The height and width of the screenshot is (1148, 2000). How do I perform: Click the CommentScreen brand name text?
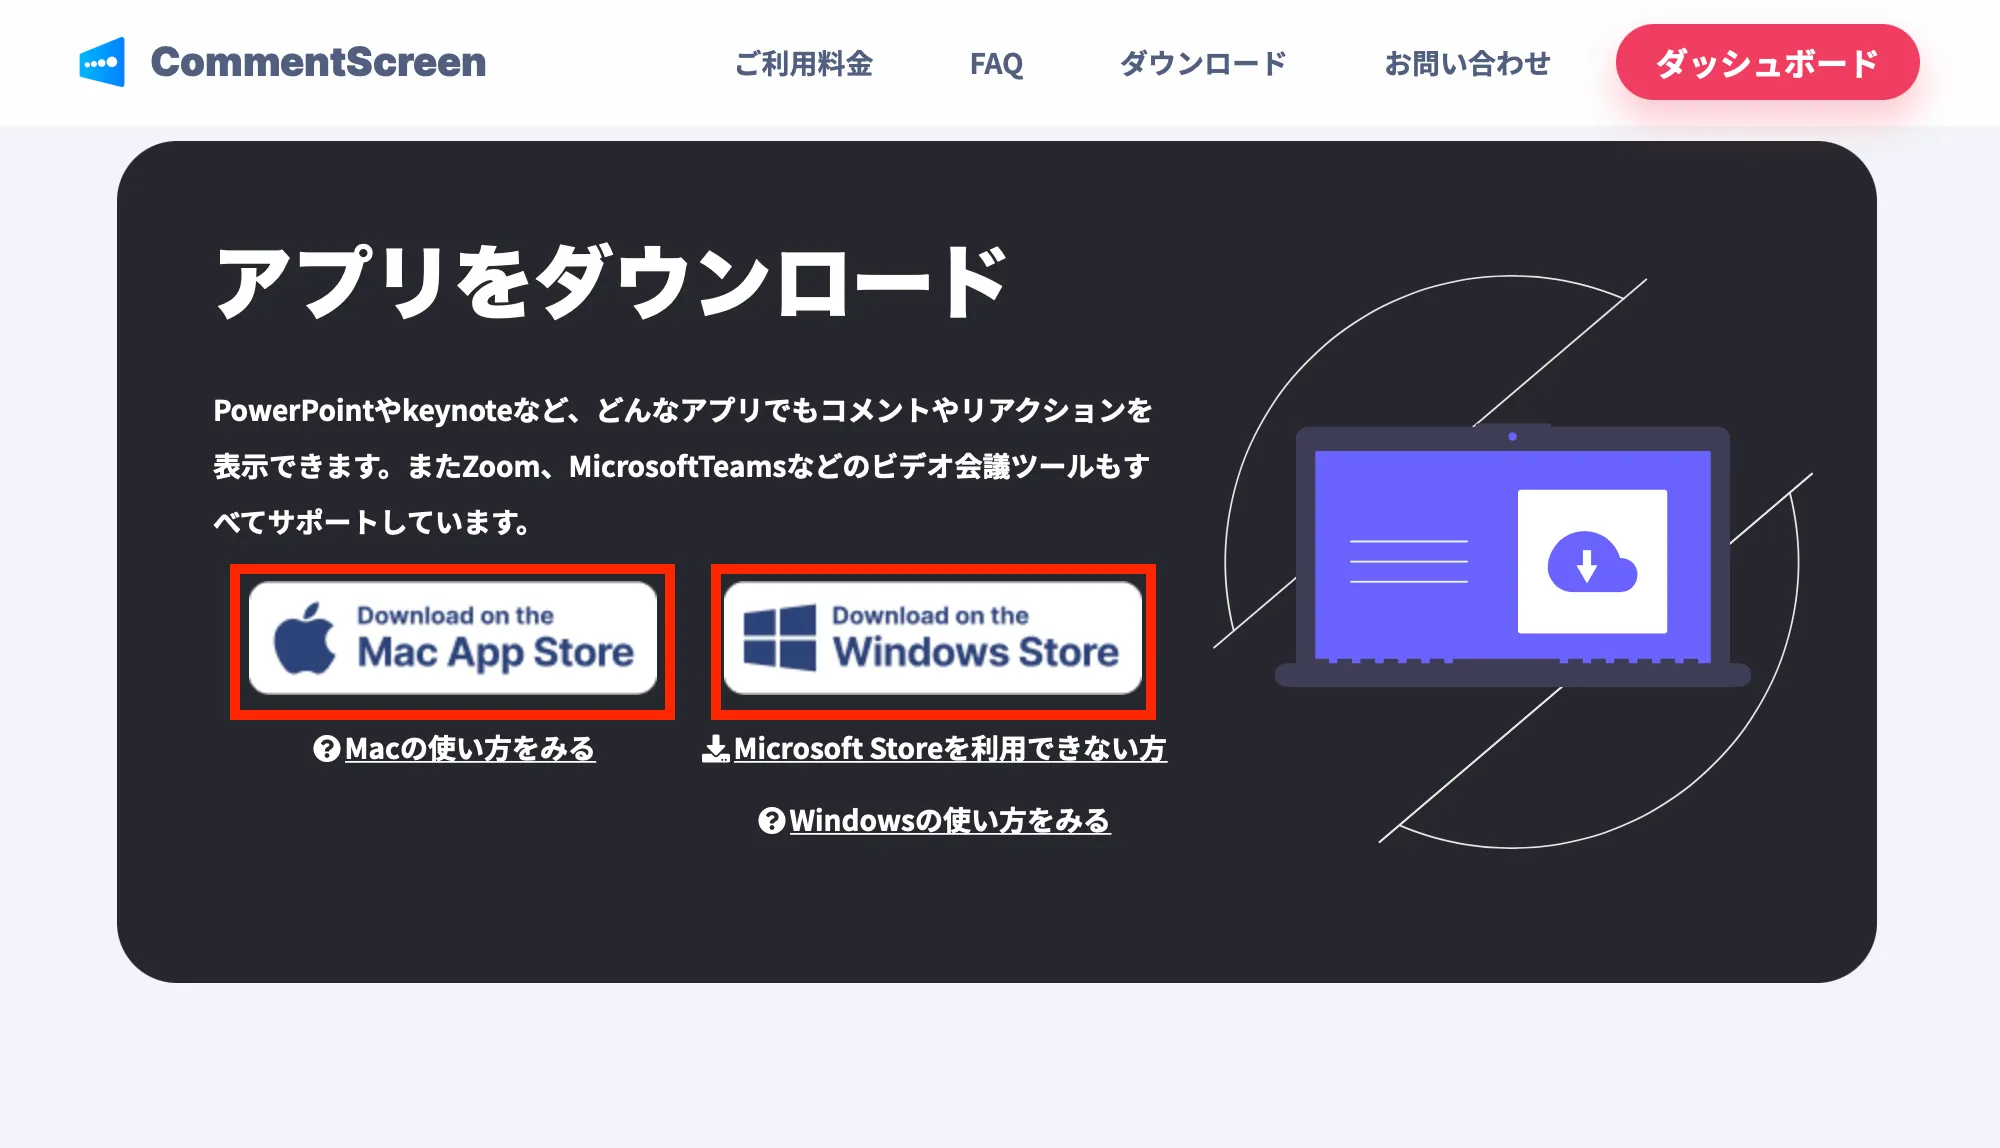(318, 62)
